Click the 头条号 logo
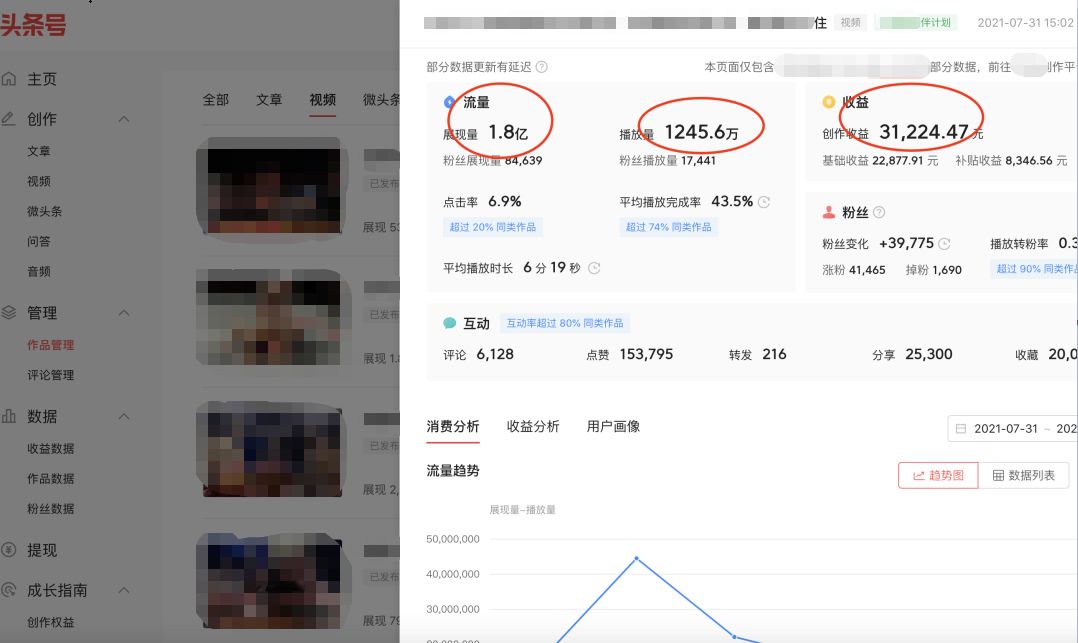 point(34,25)
